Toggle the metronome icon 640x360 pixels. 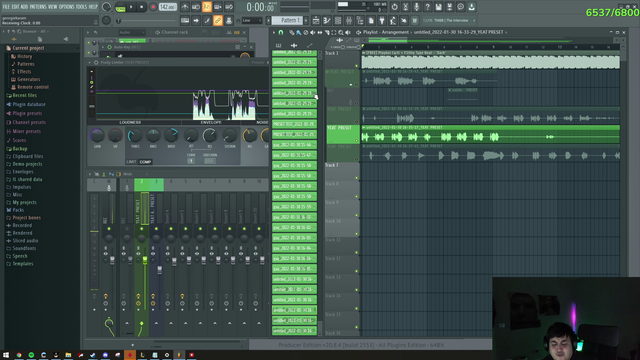pyautogui.click(x=185, y=7)
